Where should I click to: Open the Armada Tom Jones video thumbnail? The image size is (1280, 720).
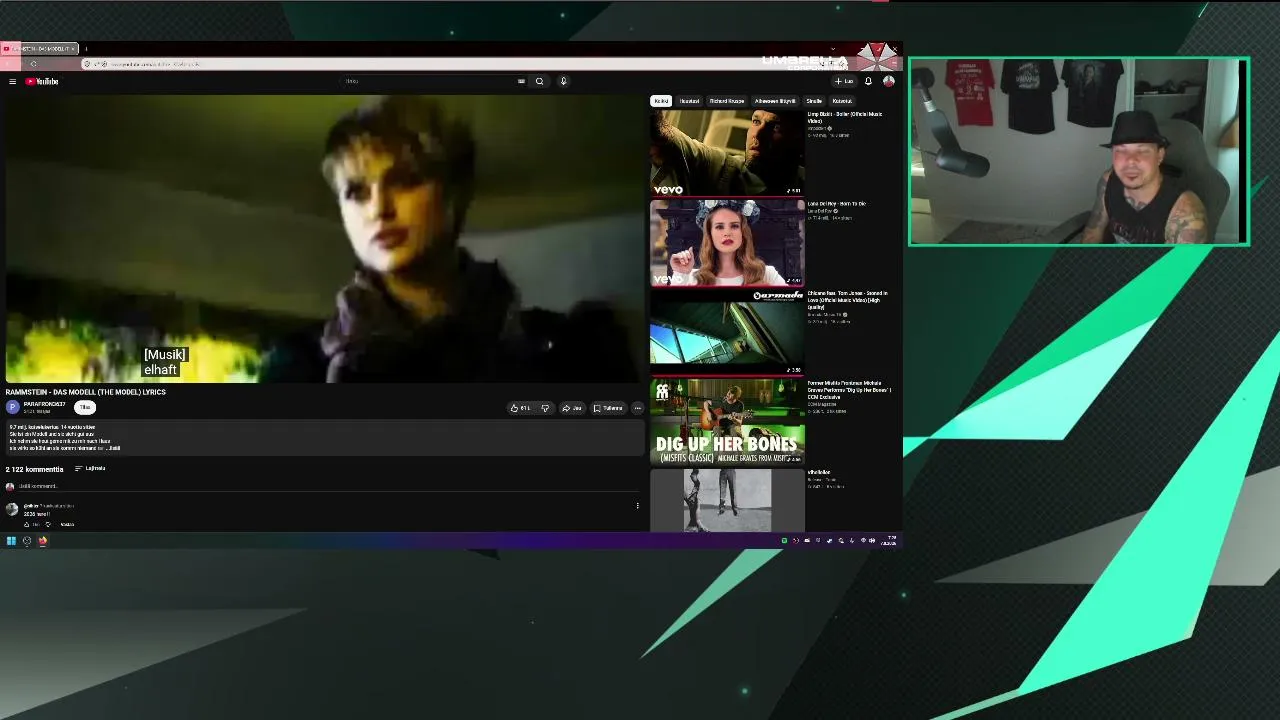coord(727,333)
